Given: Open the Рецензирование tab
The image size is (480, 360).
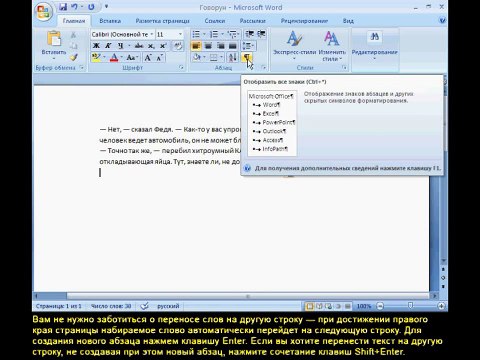Looking at the screenshot, I should pyautogui.click(x=304, y=21).
